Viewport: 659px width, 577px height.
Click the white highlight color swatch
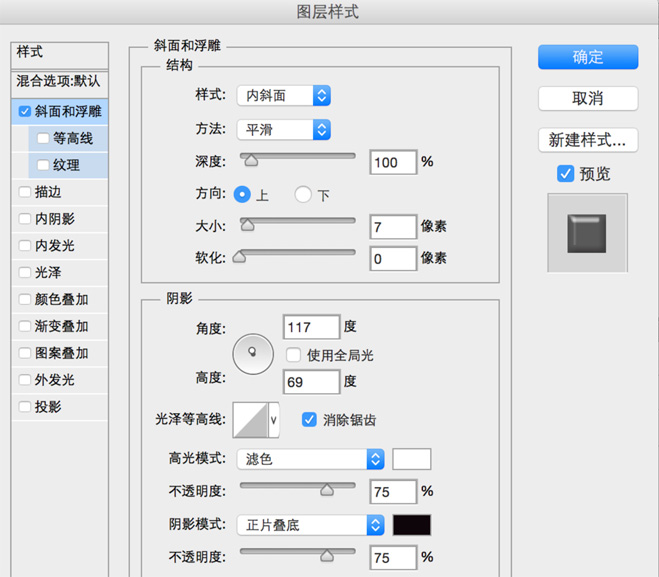coord(411,459)
